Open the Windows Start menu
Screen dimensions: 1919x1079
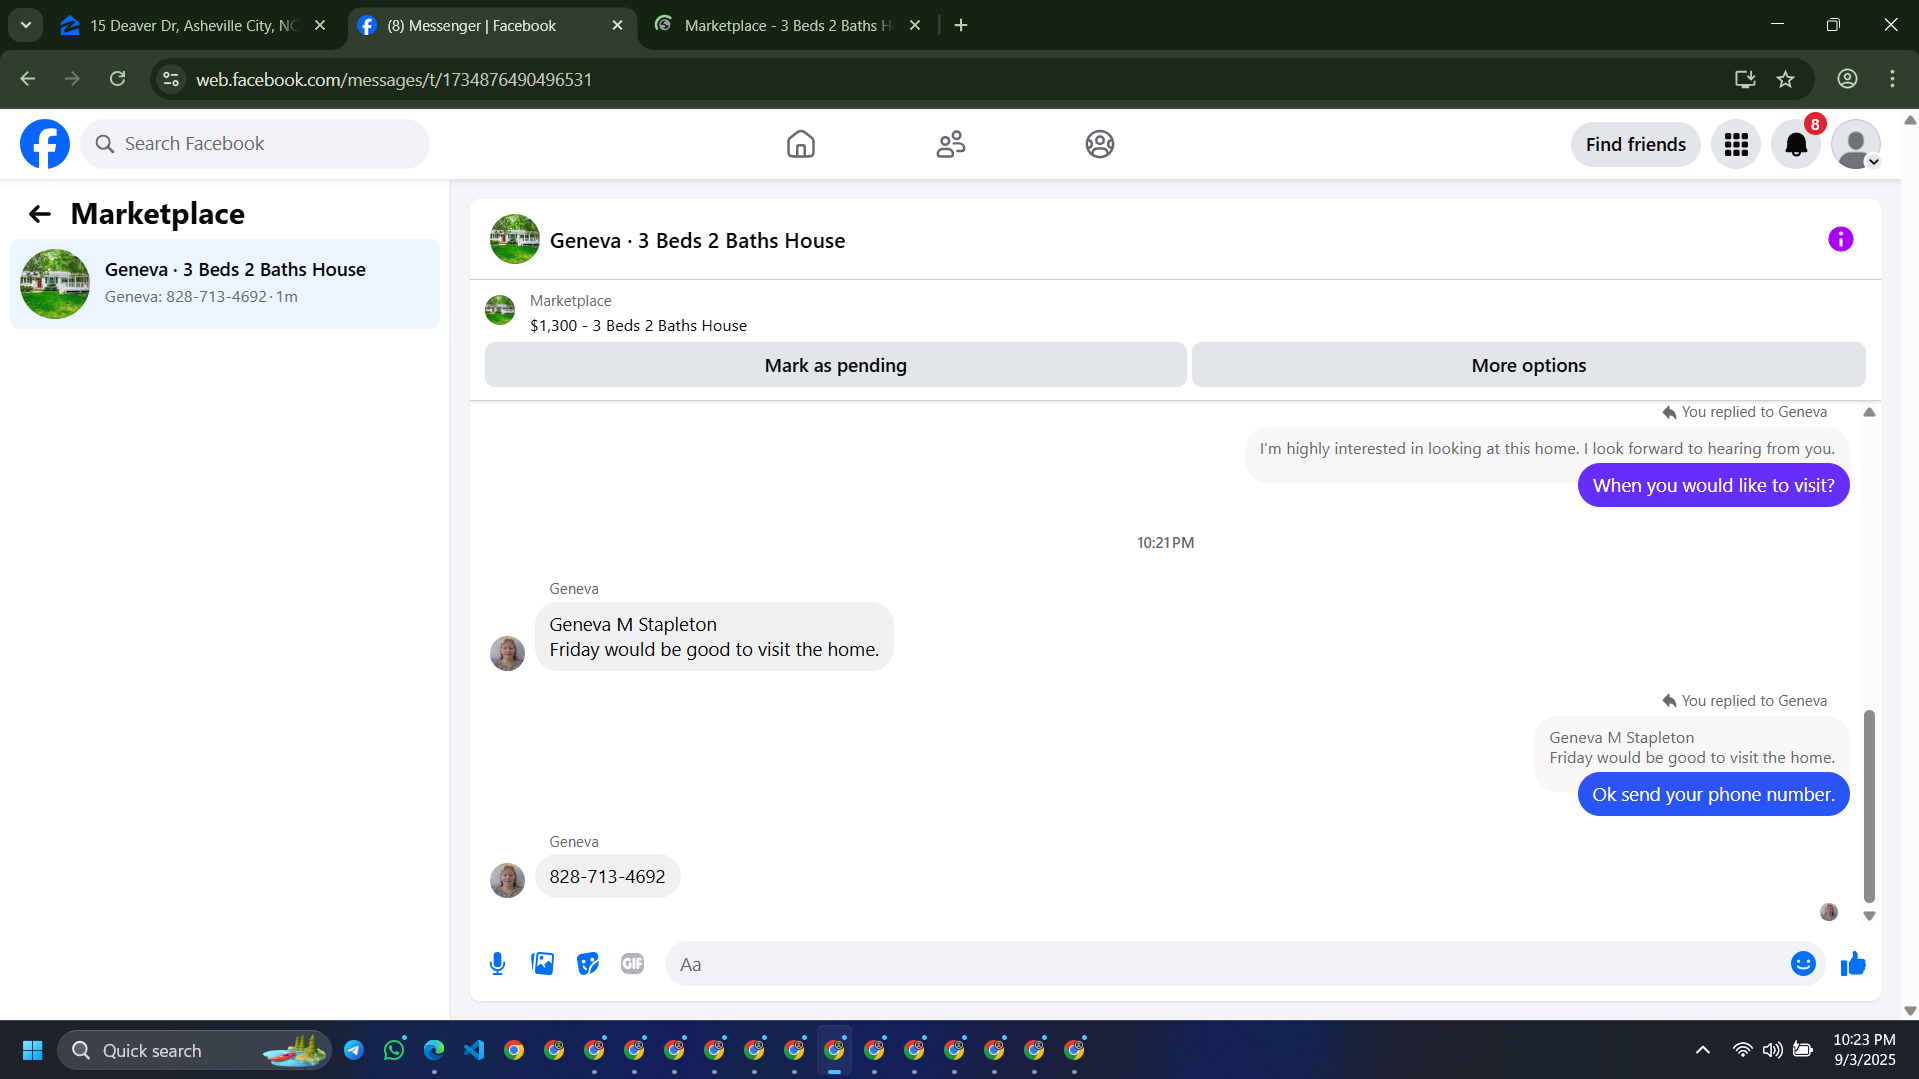point(32,1050)
